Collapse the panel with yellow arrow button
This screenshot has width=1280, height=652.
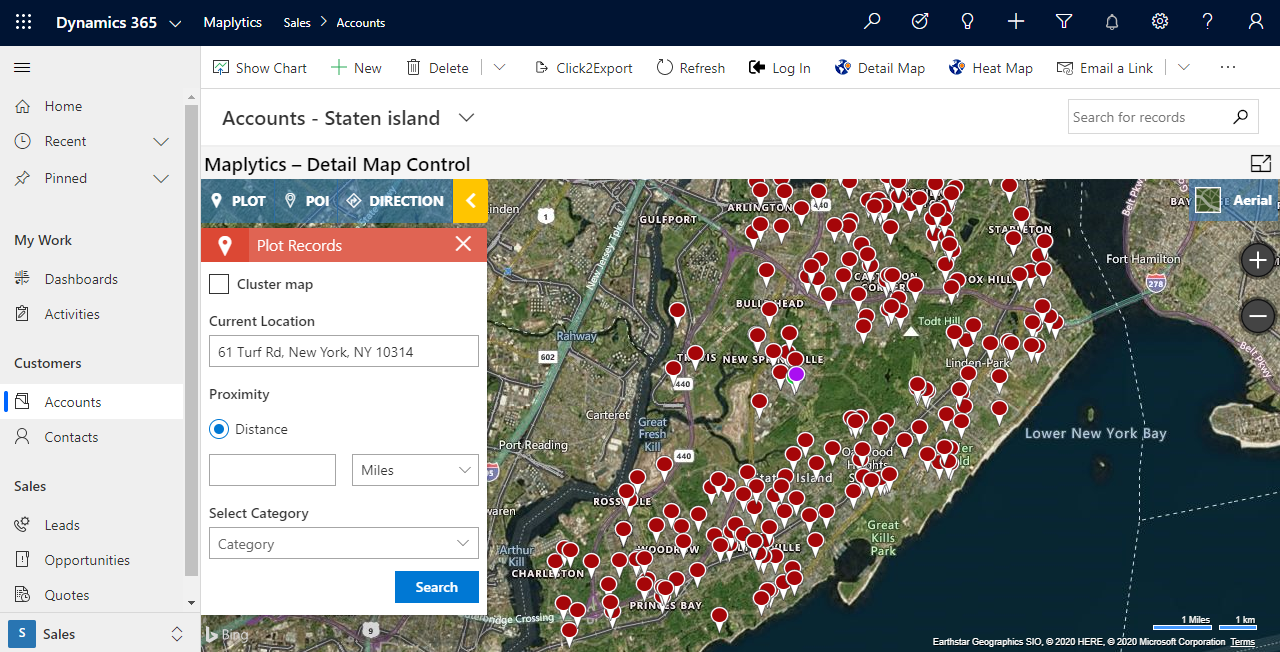[x=470, y=201]
